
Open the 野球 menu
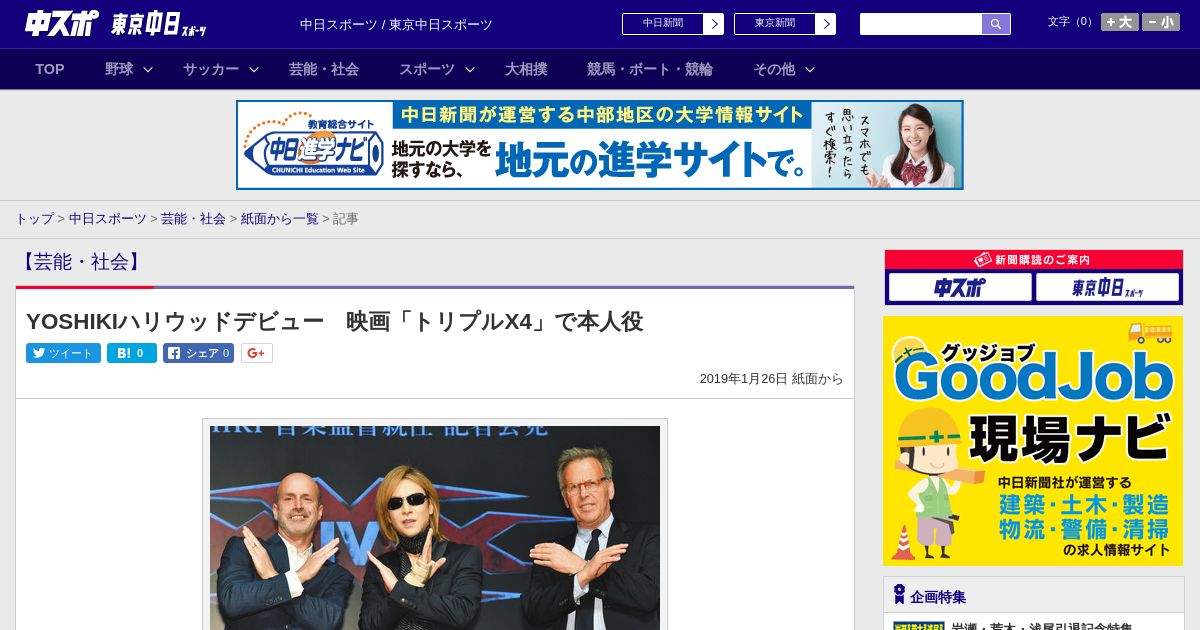tap(119, 69)
